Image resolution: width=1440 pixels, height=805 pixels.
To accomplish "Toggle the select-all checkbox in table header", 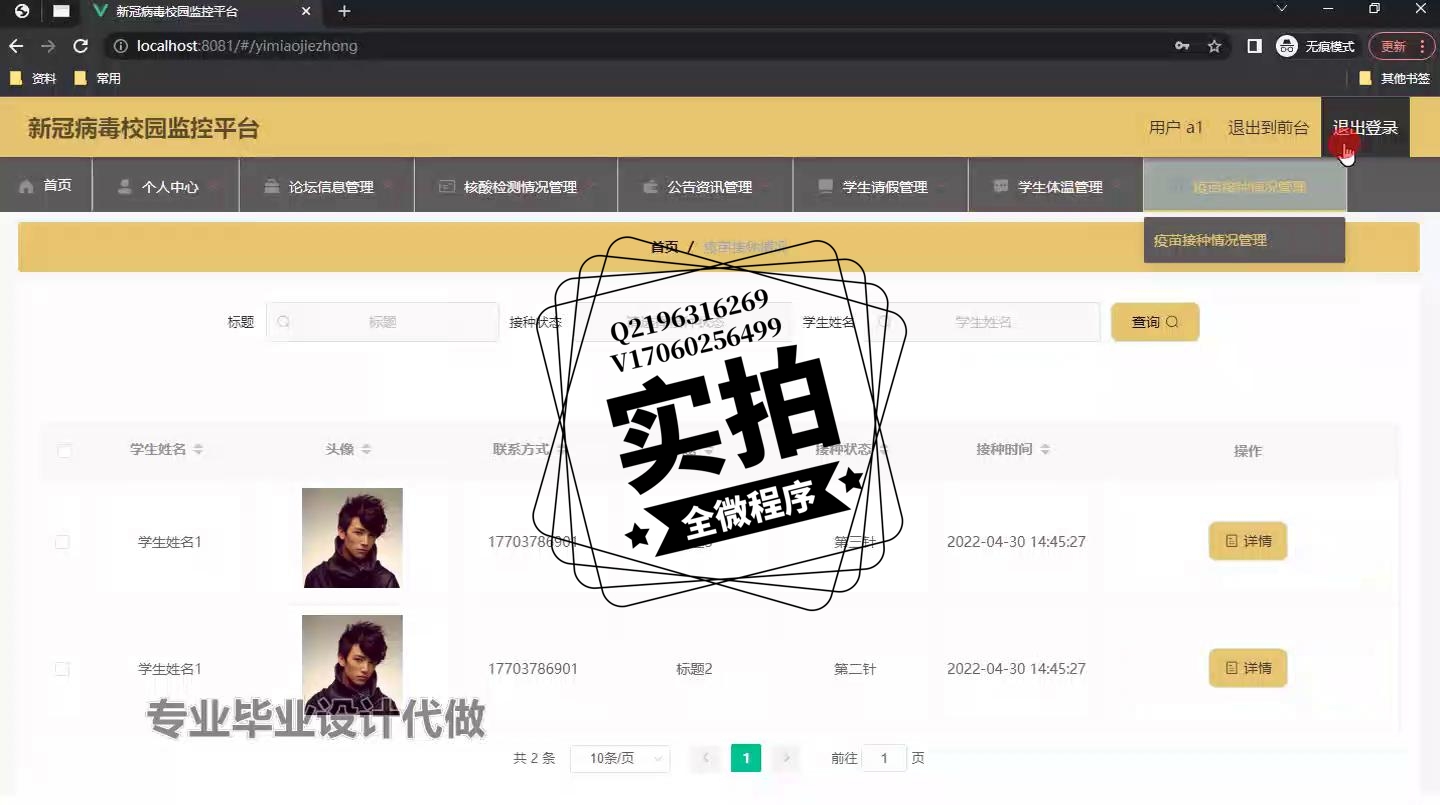I will pyautogui.click(x=64, y=451).
